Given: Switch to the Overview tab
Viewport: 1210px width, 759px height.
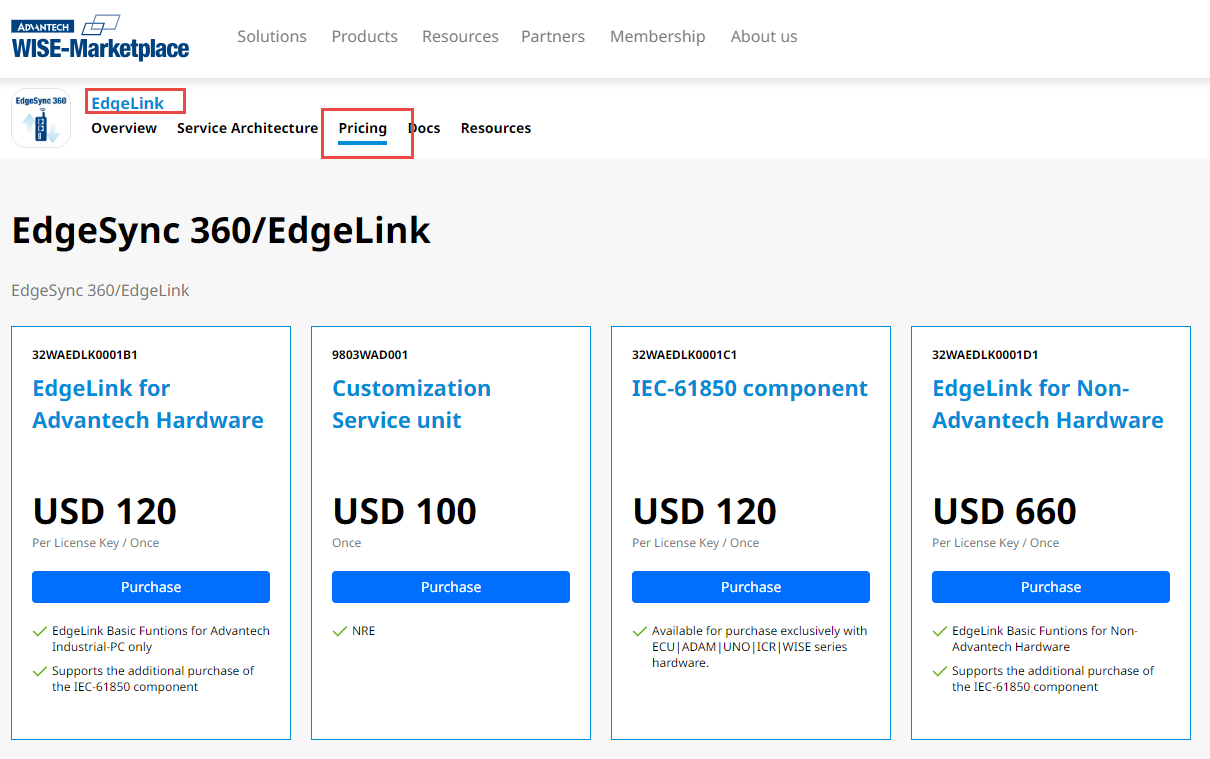Looking at the screenshot, I should click(124, 128).
